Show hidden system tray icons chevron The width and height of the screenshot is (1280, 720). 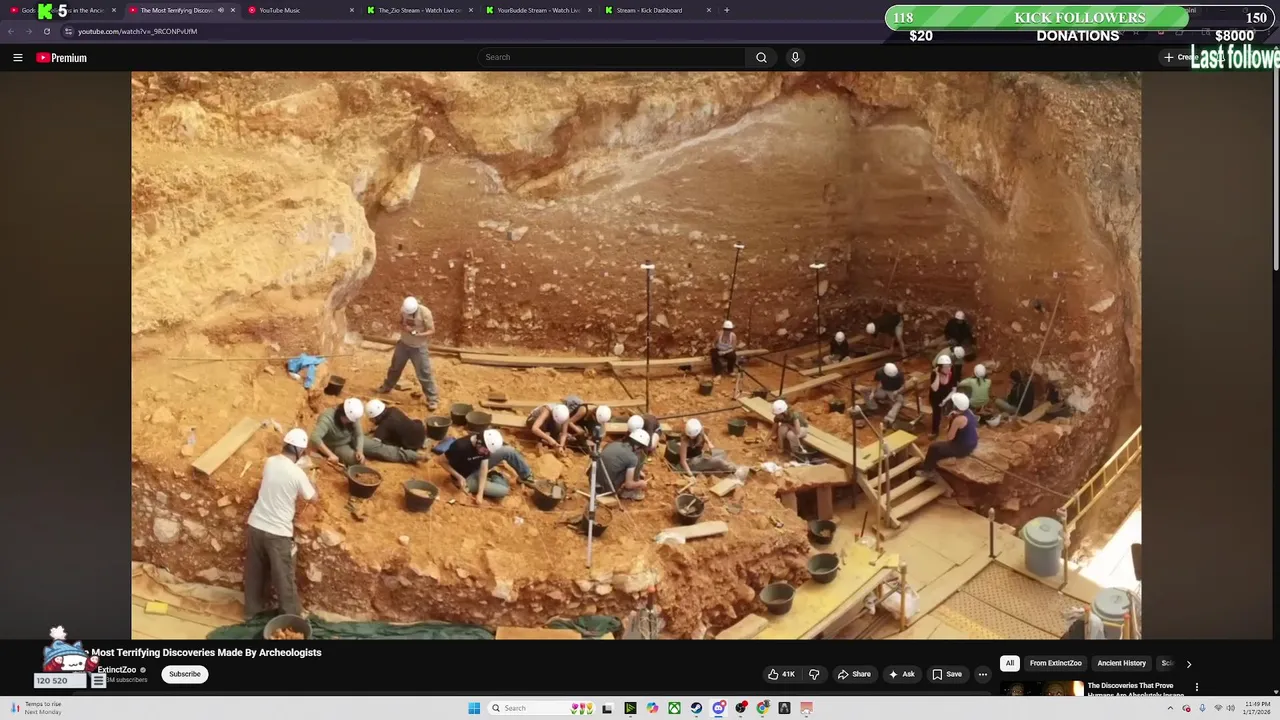1170,708
